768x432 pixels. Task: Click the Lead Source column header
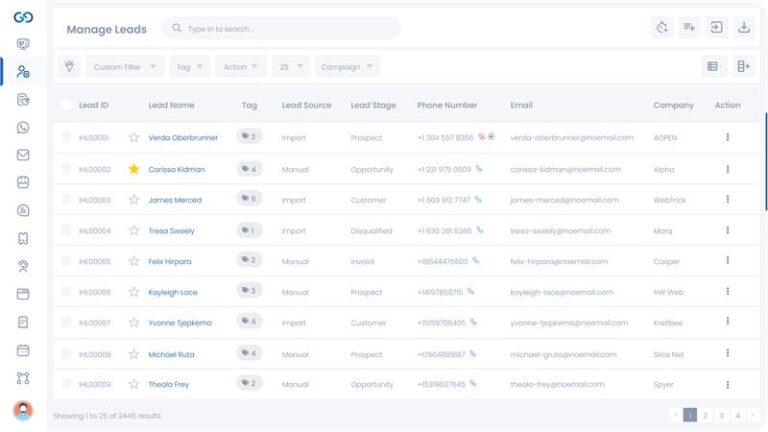point(307,105)
